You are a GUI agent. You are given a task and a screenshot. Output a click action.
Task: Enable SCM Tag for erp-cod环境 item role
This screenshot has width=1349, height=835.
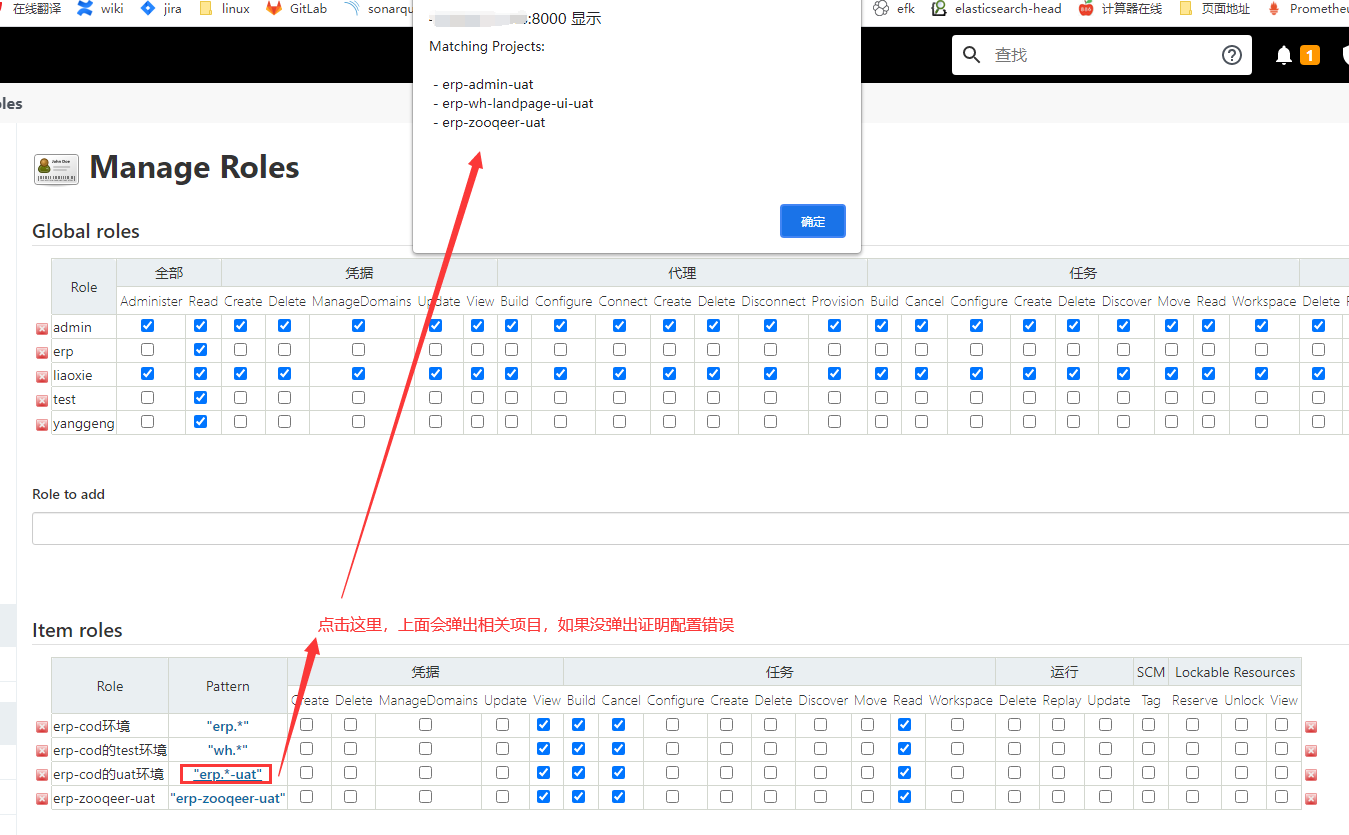click(1148, 725)
